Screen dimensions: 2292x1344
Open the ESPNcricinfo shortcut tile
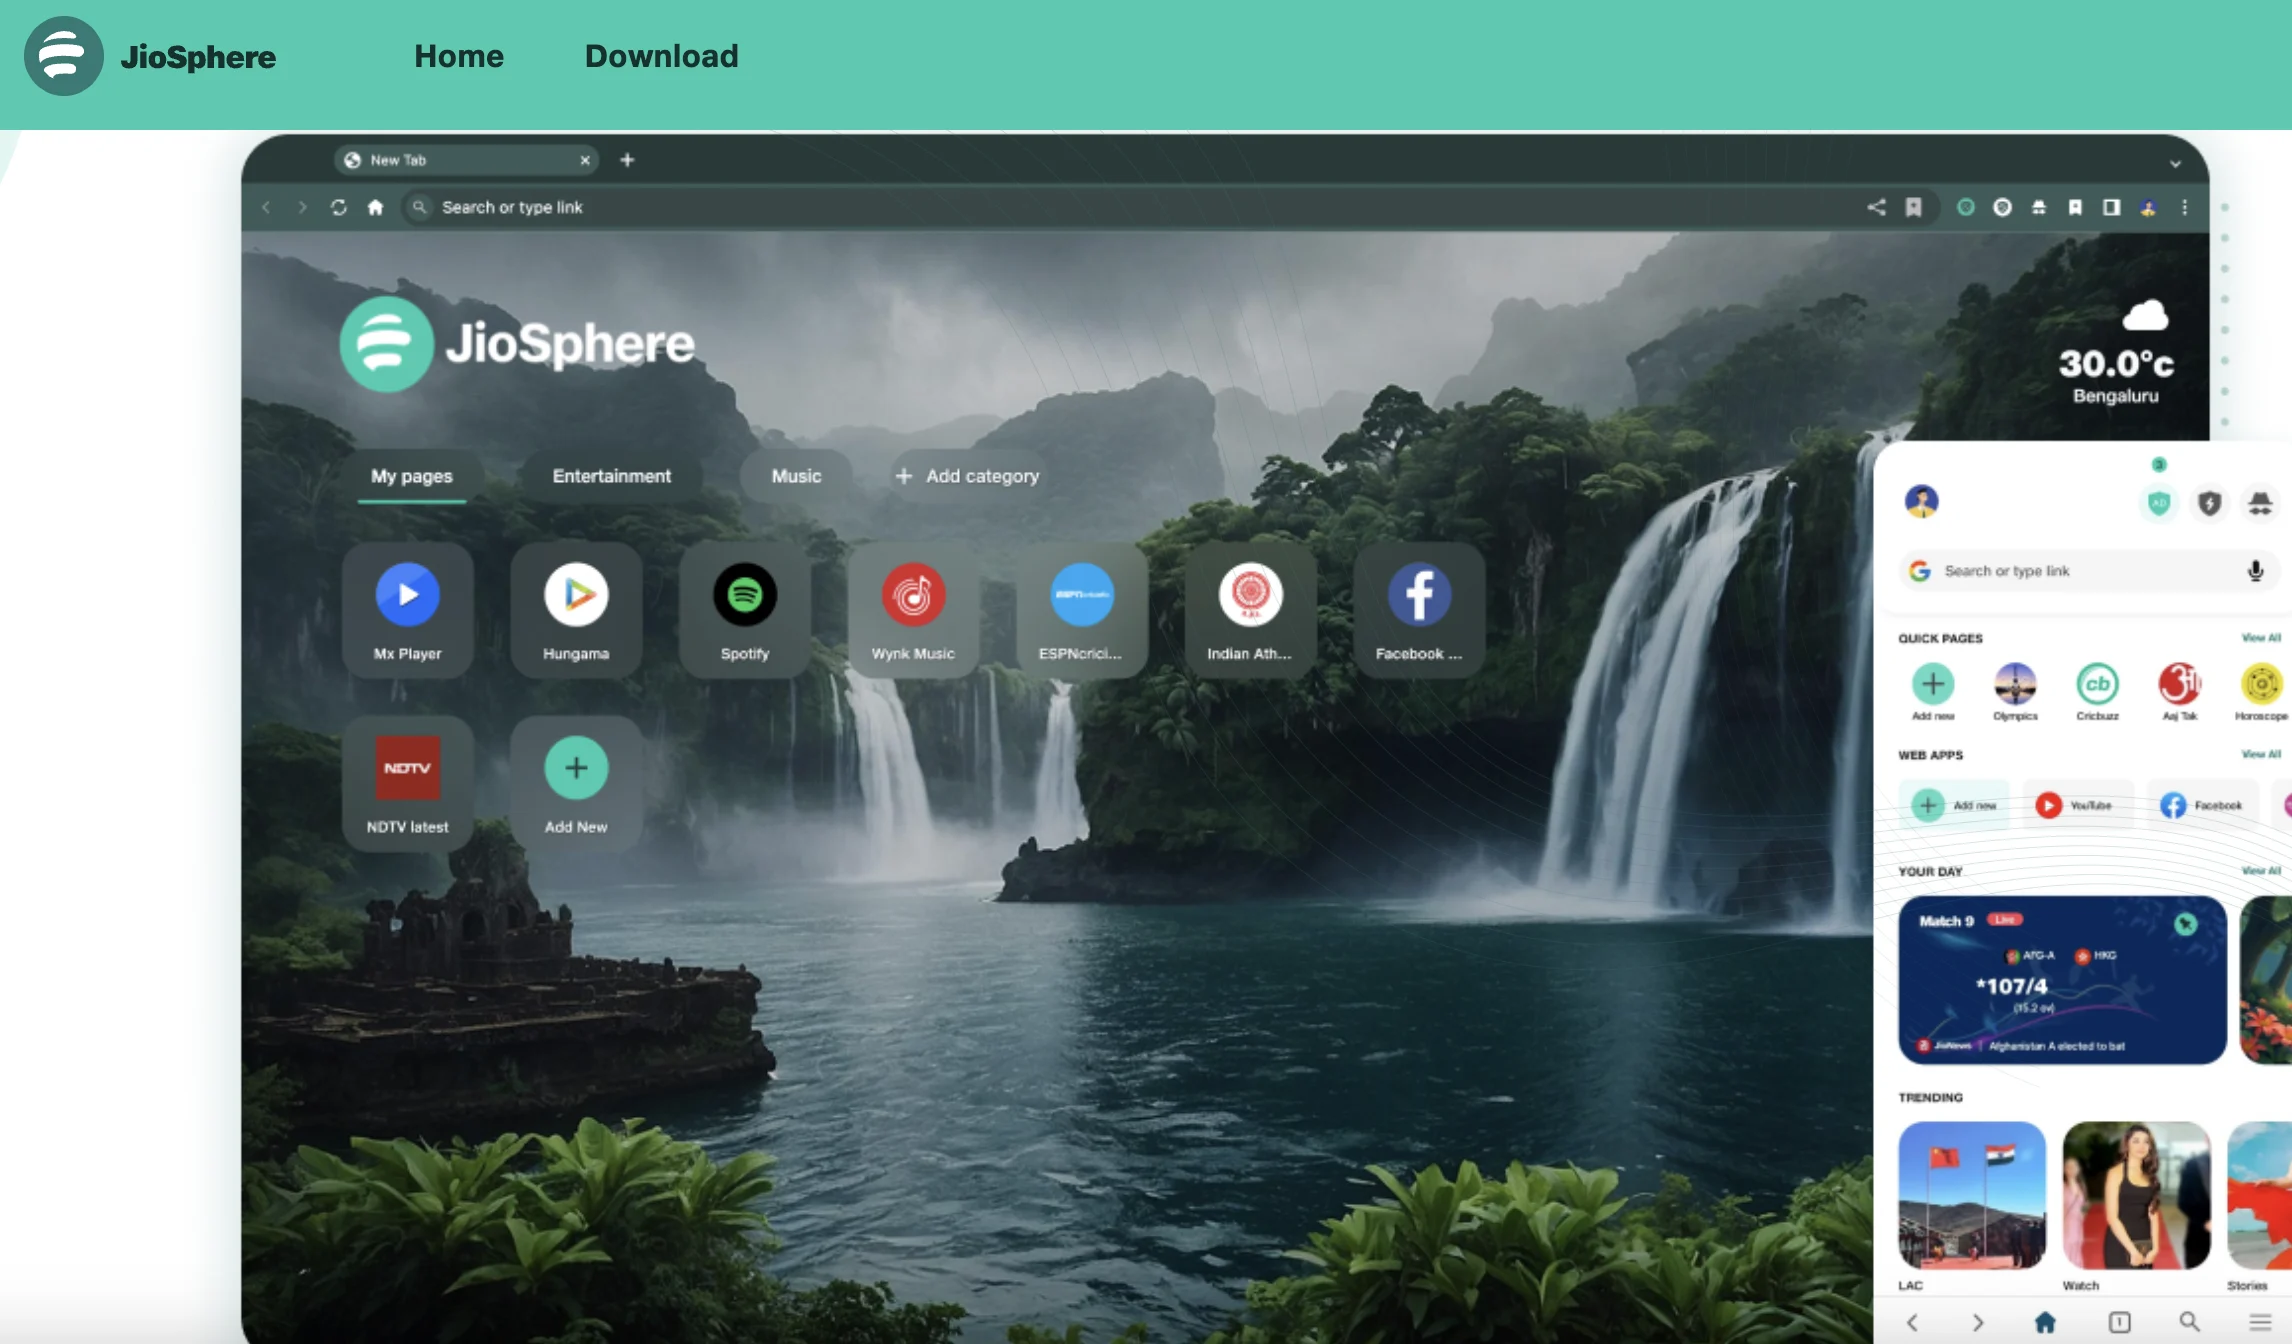click(1081, 609)
